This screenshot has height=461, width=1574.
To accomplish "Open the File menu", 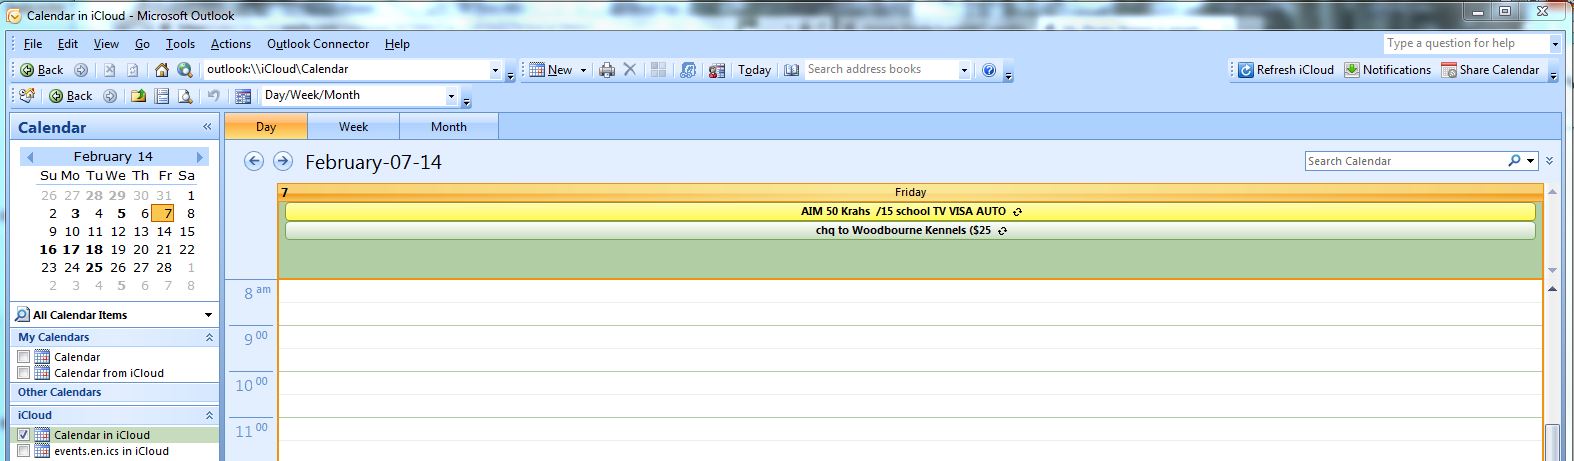I will [33, 44].
